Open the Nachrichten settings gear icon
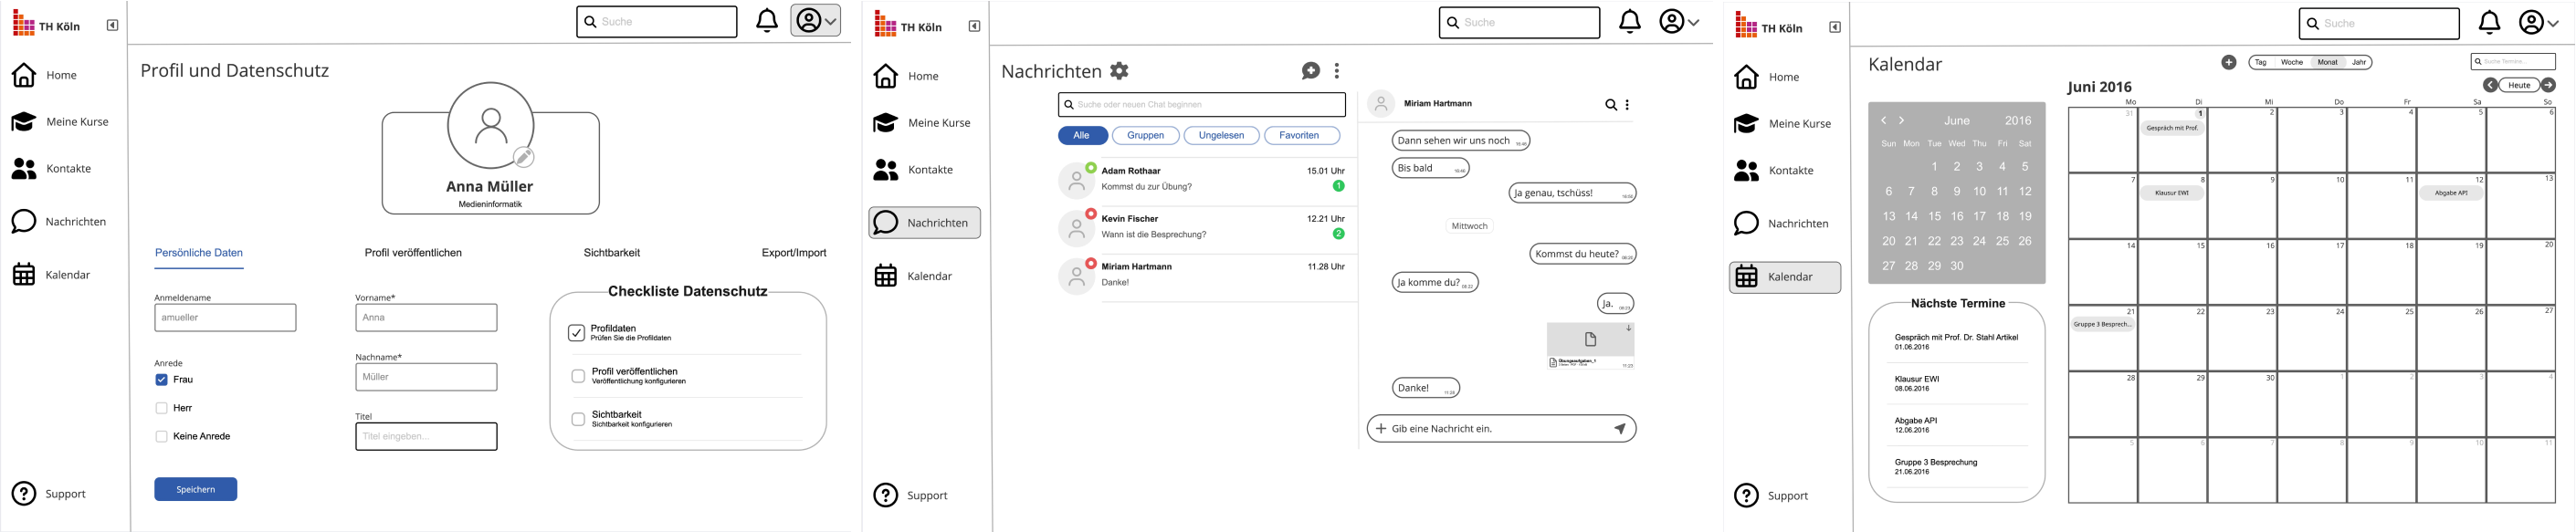 1119,71
